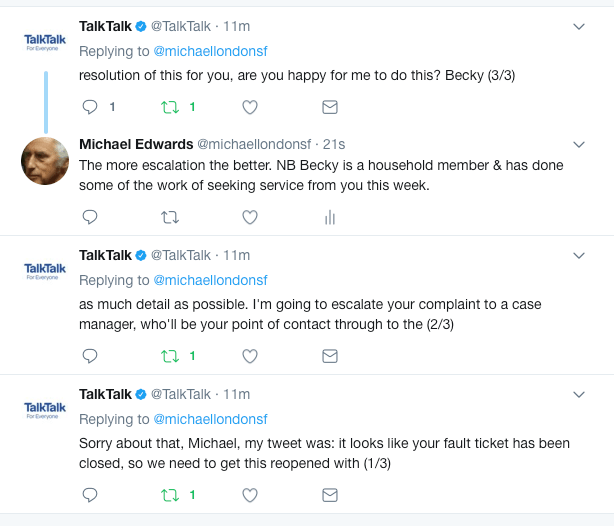Like TalkTalk's (1/3) tweet
The width and height of the screenshot is (614, 526).
pyautogui.click(x=250, y=494)
